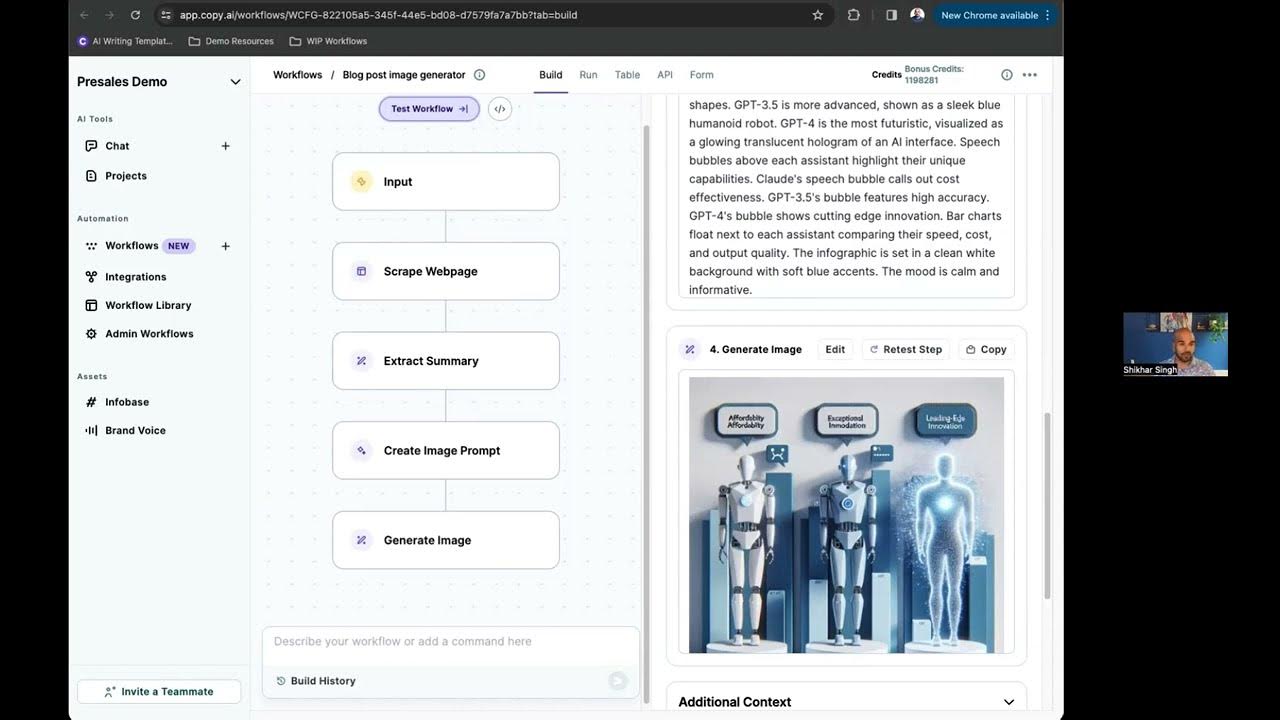Switch to the Table tab
1280x720 pixels.
[x=627, y=75]
